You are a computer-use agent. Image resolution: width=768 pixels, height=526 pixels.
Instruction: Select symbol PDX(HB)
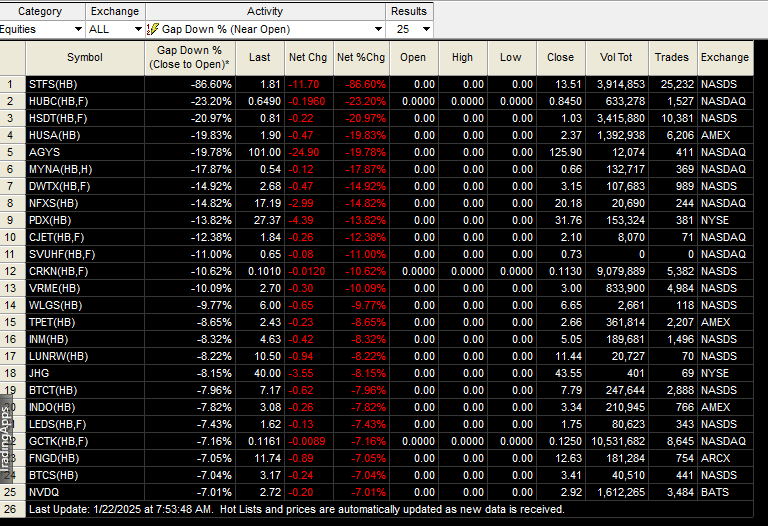[50, 220]
